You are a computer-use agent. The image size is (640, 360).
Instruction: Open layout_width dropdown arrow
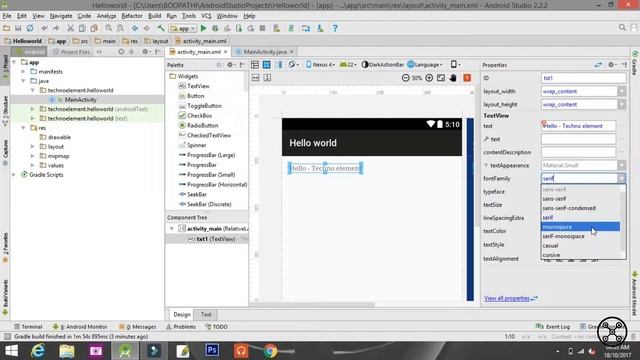[621, 91]
